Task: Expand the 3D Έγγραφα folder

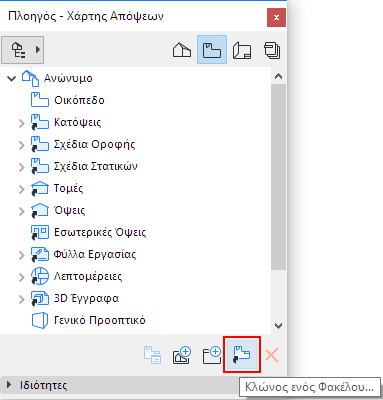Action: (22, 299)
